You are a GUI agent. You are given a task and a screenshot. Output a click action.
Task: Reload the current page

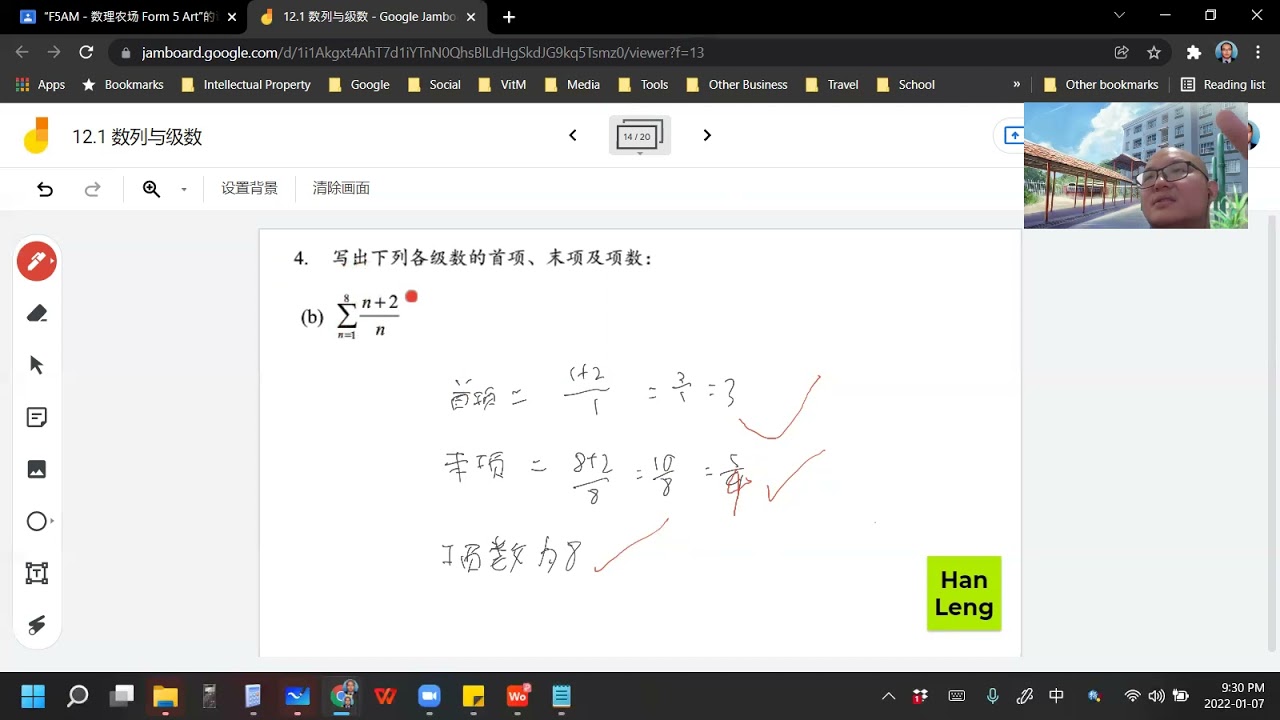pyautogui.click(x=86, y=52)
